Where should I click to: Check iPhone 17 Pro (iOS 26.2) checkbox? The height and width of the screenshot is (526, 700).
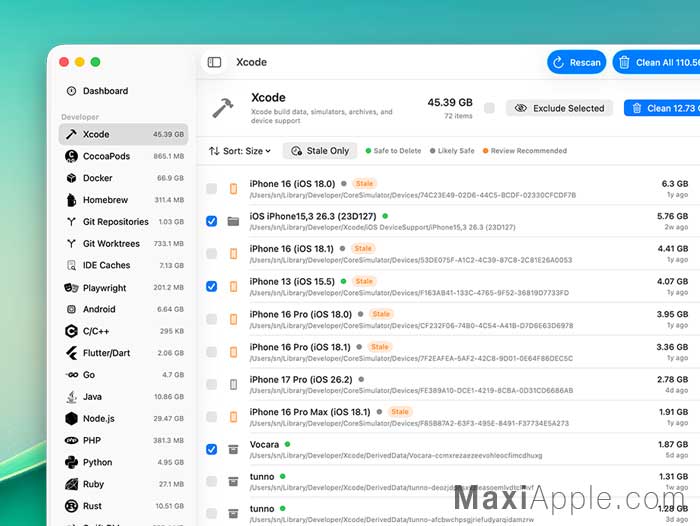[x=212, y=384]
